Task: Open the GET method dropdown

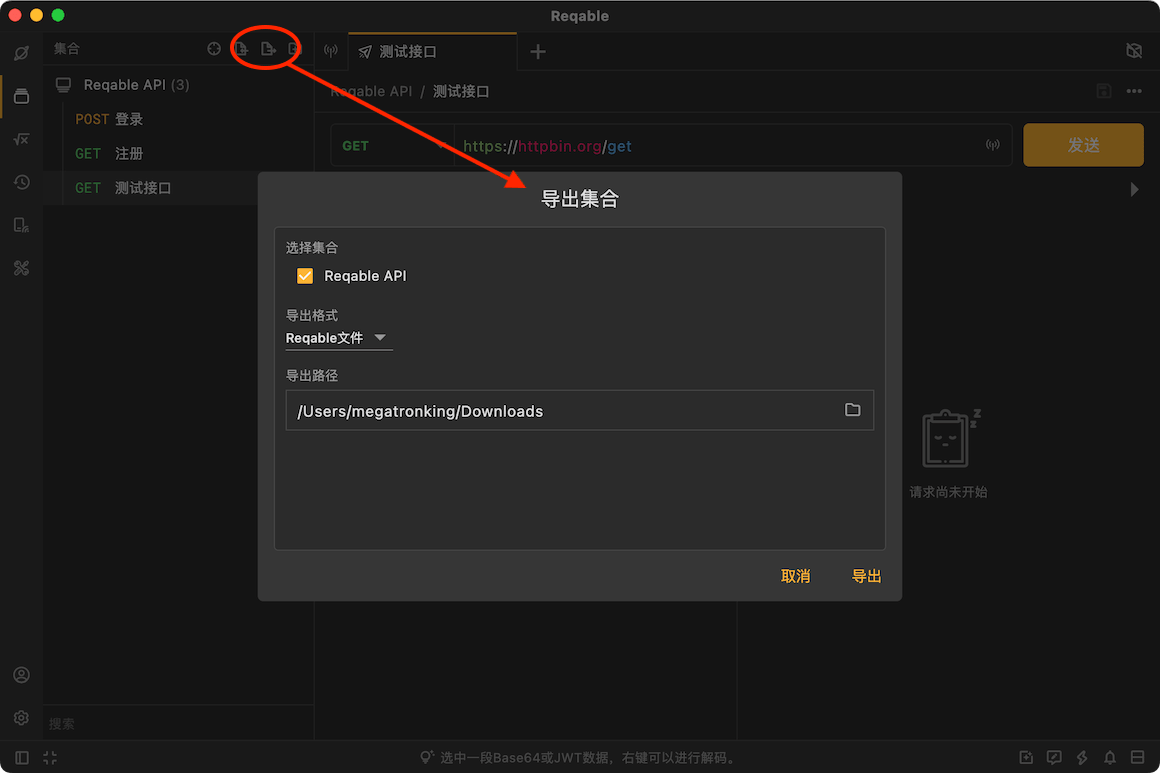Action: [392, 146]
